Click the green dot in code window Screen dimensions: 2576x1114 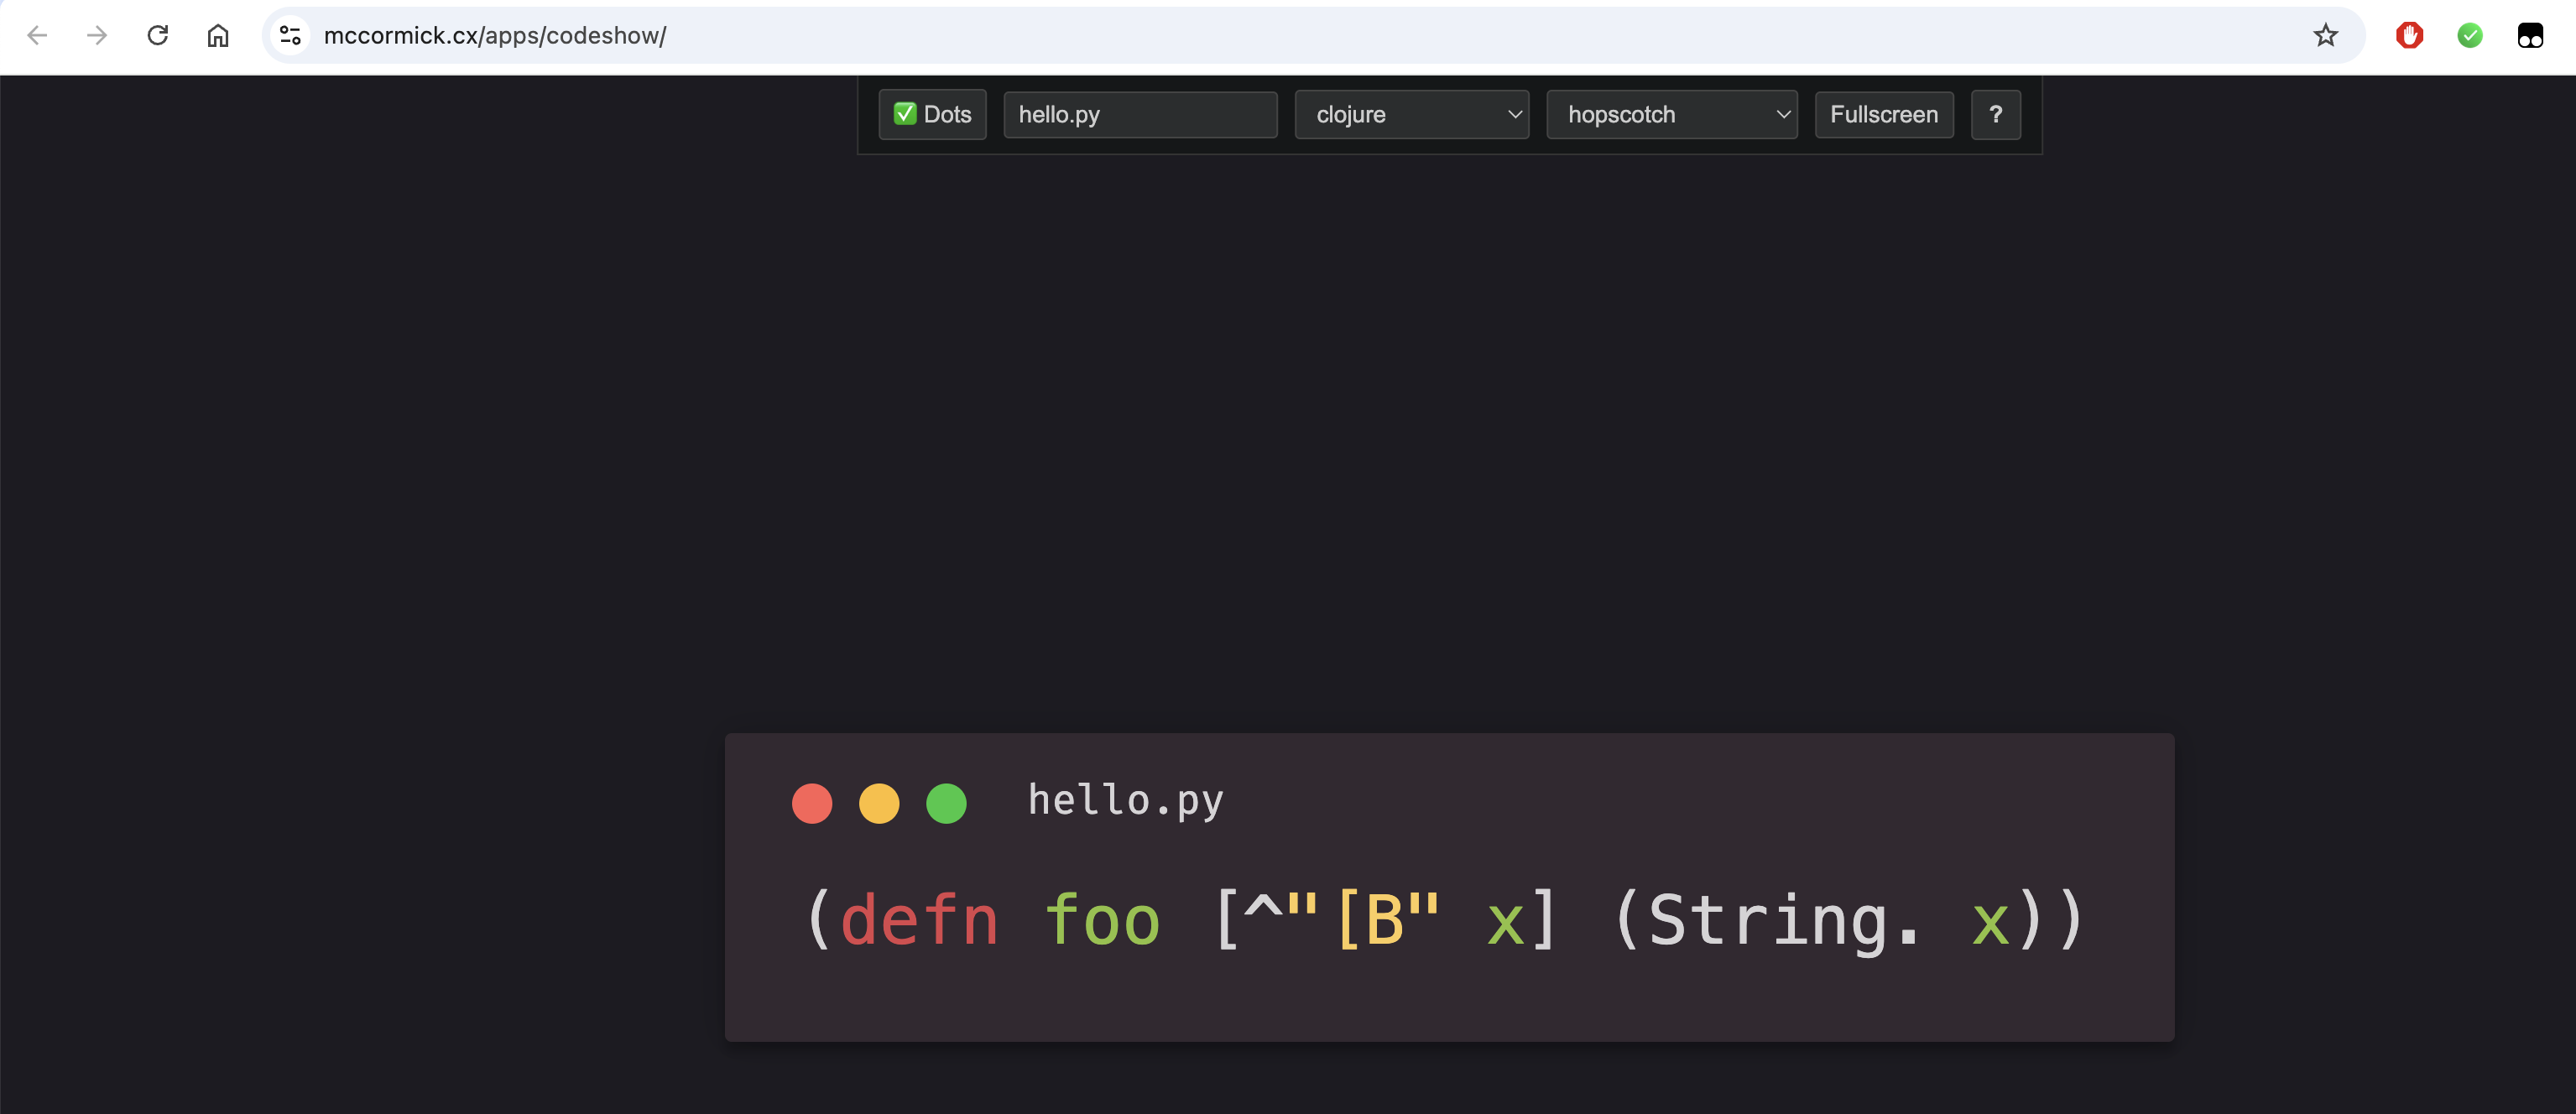tap(946, 803)
